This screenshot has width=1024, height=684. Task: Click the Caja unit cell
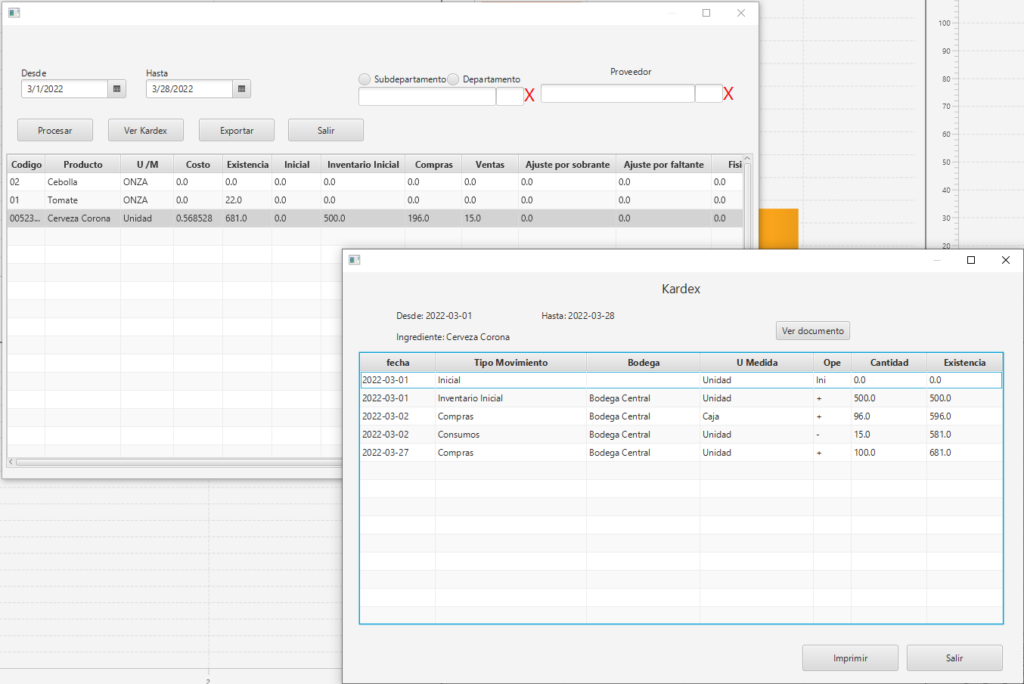click(x=757, y=417)
